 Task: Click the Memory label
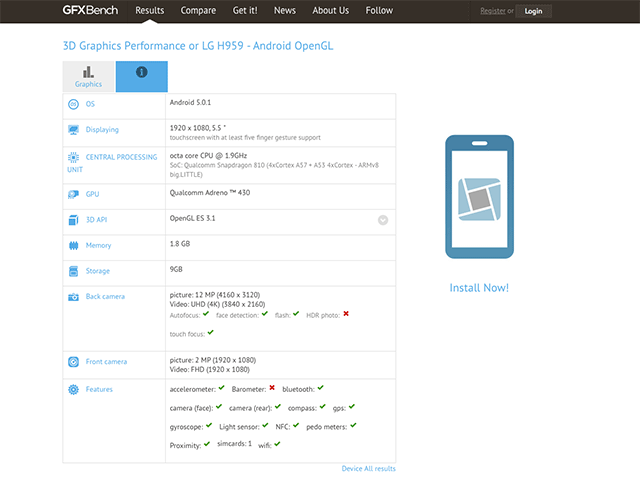coord(98,245)
